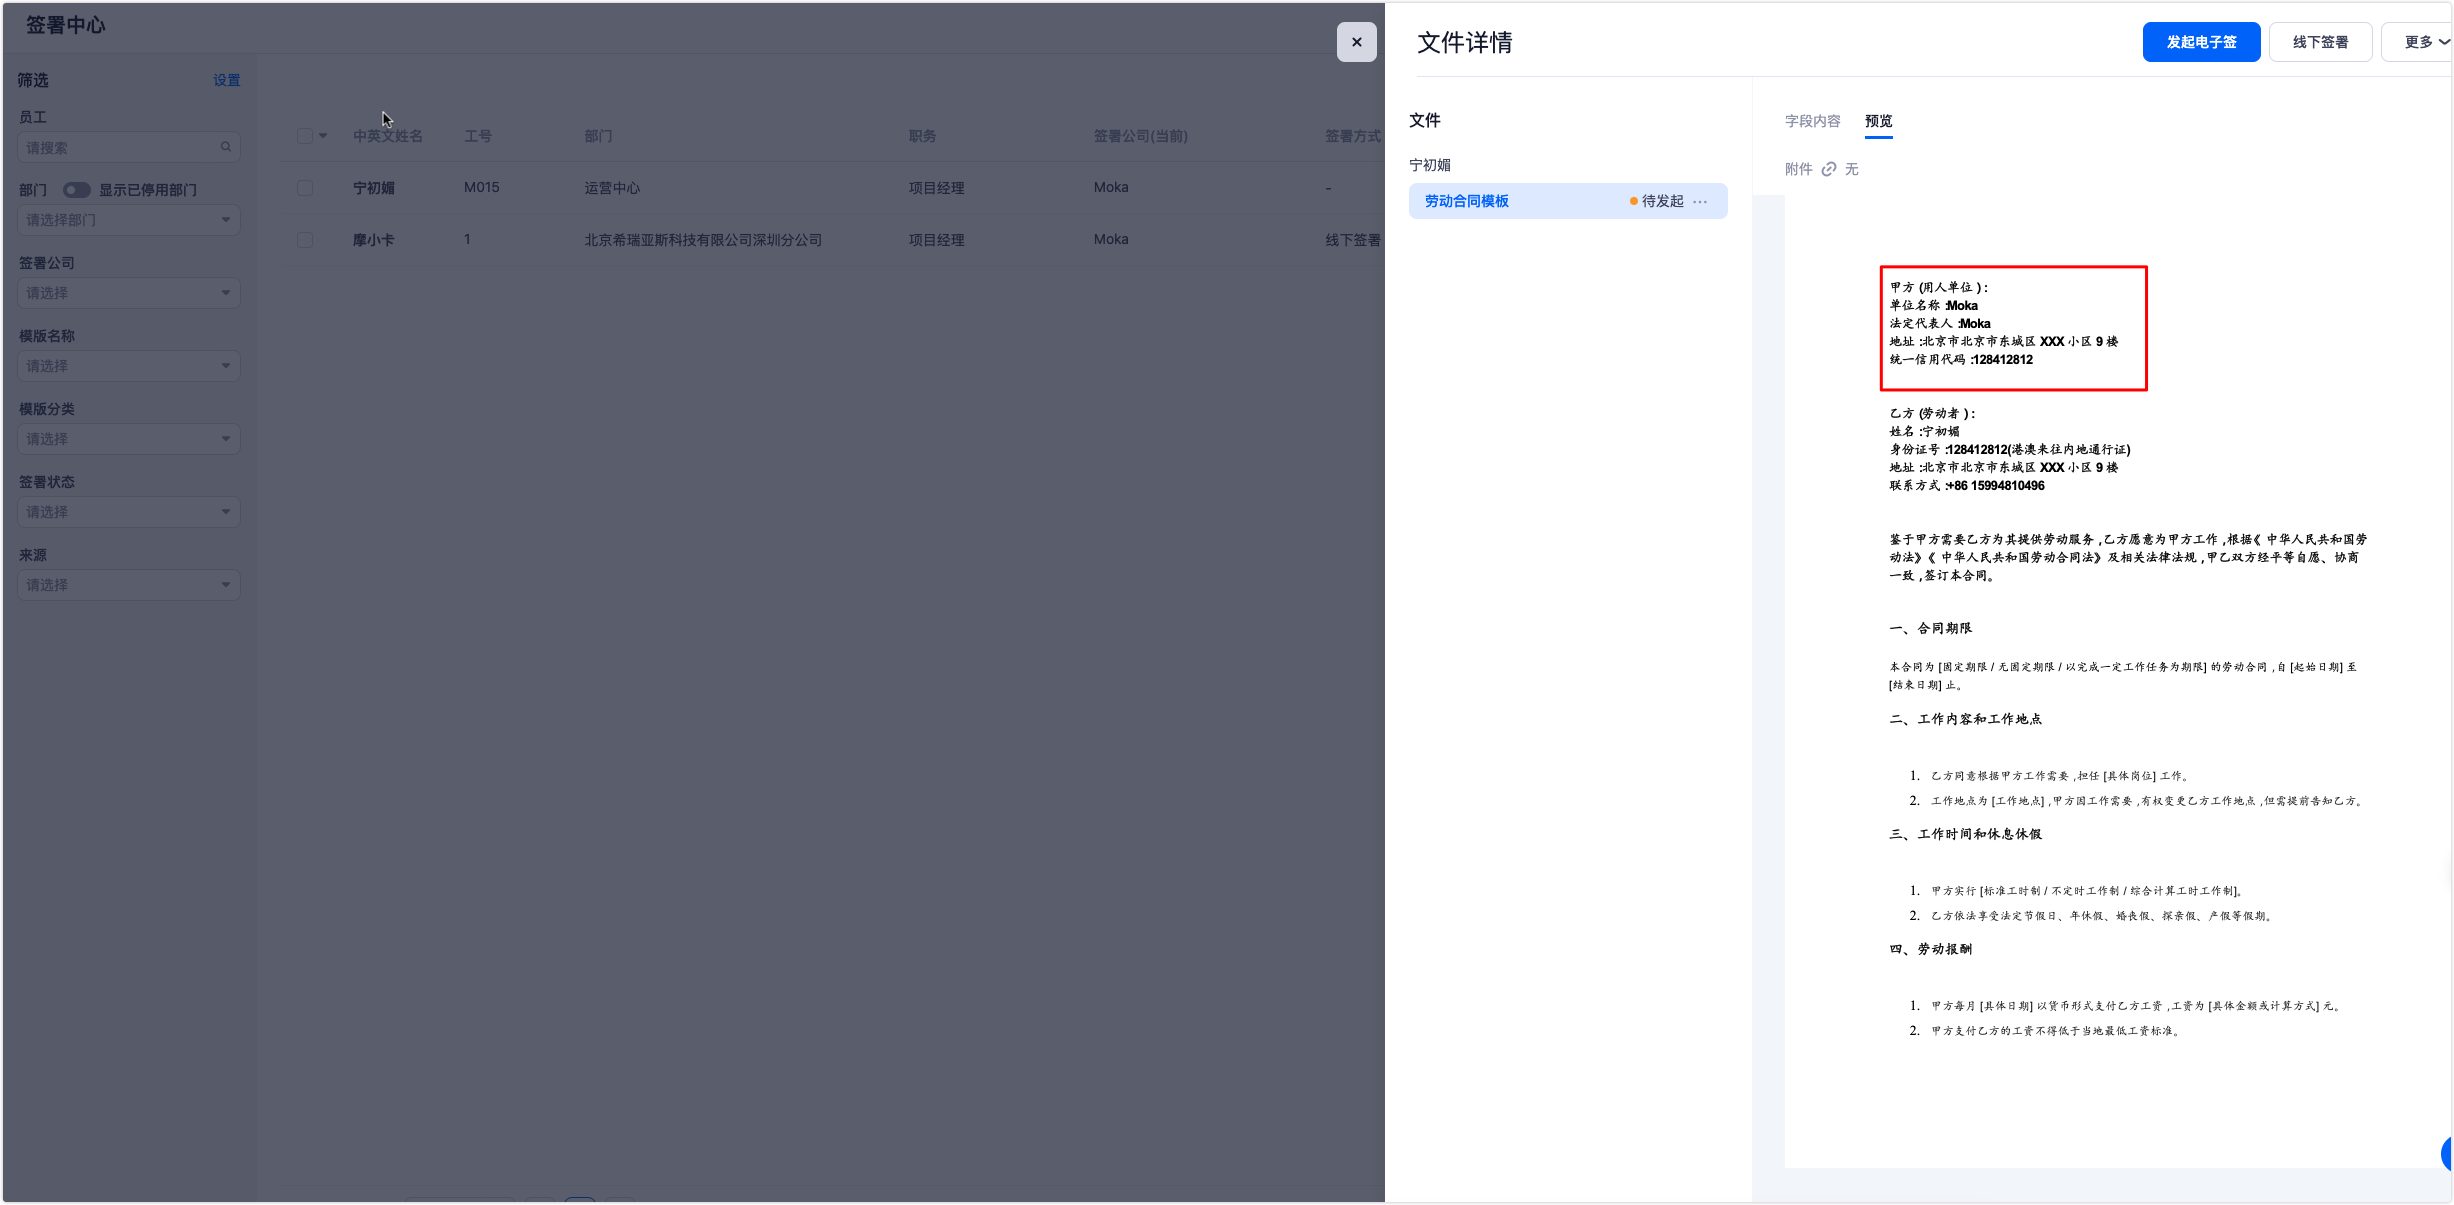Image resolution: width=2454 pixels, height=1205 pixels.
Task: Open the three-dot menu beside 待发起
Action: pyautogui.click(x=1700, y=201)
